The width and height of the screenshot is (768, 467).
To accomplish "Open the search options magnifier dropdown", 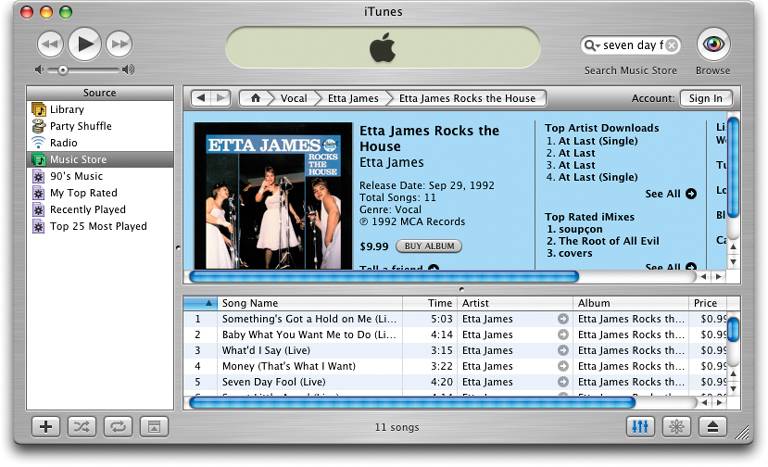I will pyautogui.click(x=593, y=45).
